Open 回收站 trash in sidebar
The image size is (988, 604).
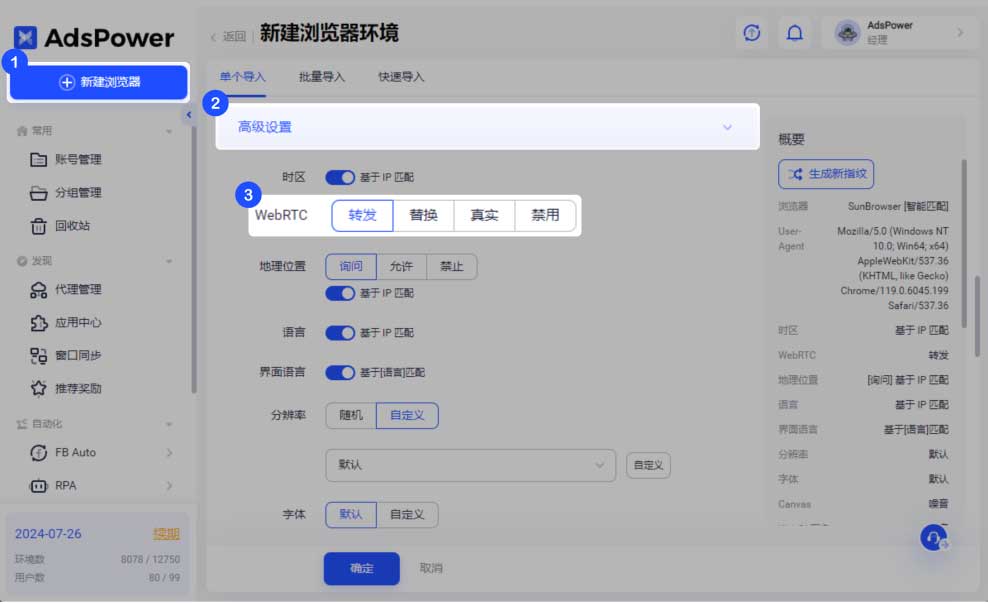coord(71,226)
